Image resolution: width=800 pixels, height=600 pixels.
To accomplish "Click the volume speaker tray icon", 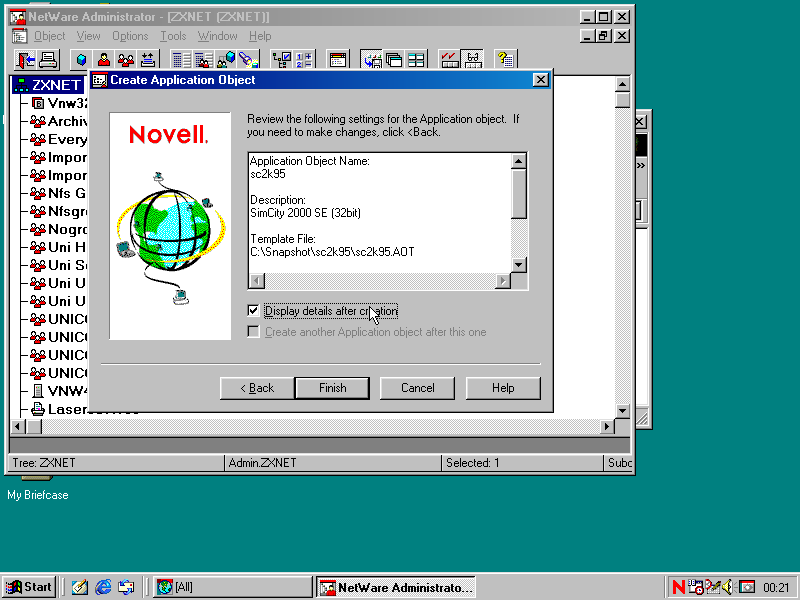I will 728,587.
